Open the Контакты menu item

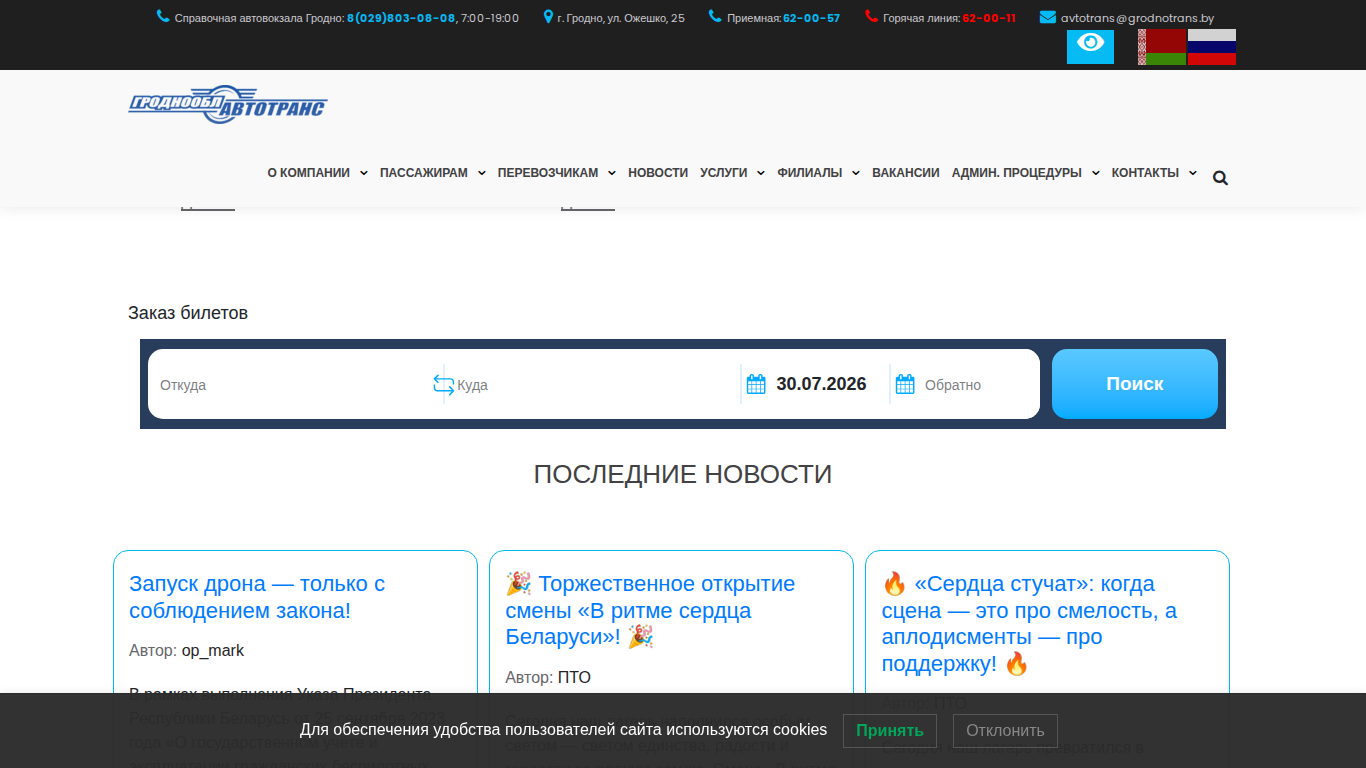pos(1145,173)
